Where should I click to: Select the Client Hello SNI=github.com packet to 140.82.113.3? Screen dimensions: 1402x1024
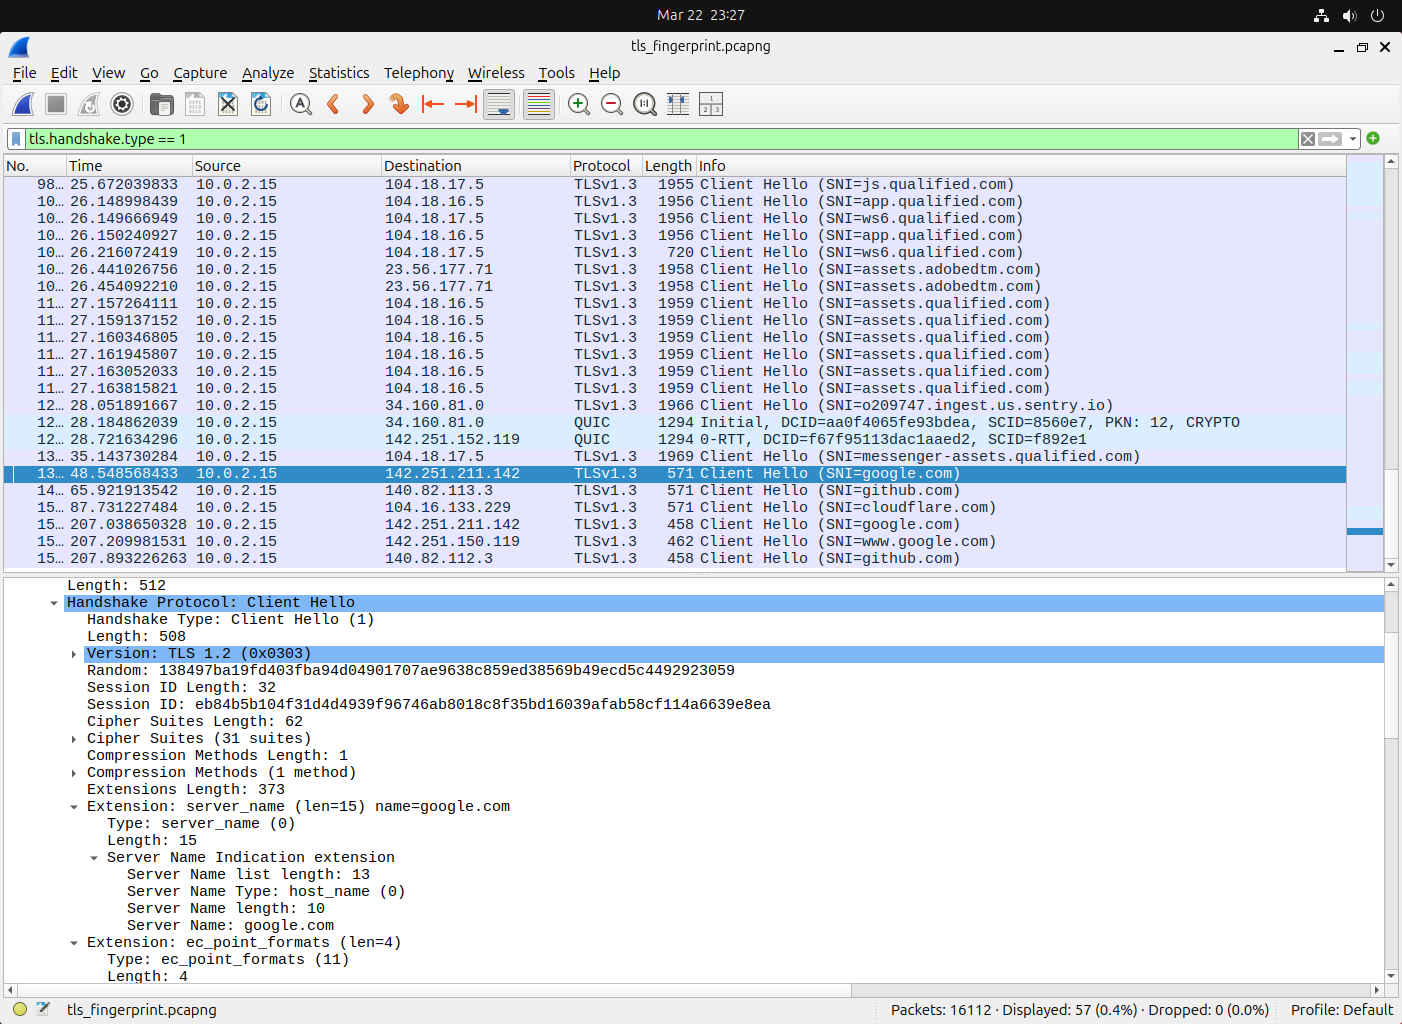tap(675, 491)
